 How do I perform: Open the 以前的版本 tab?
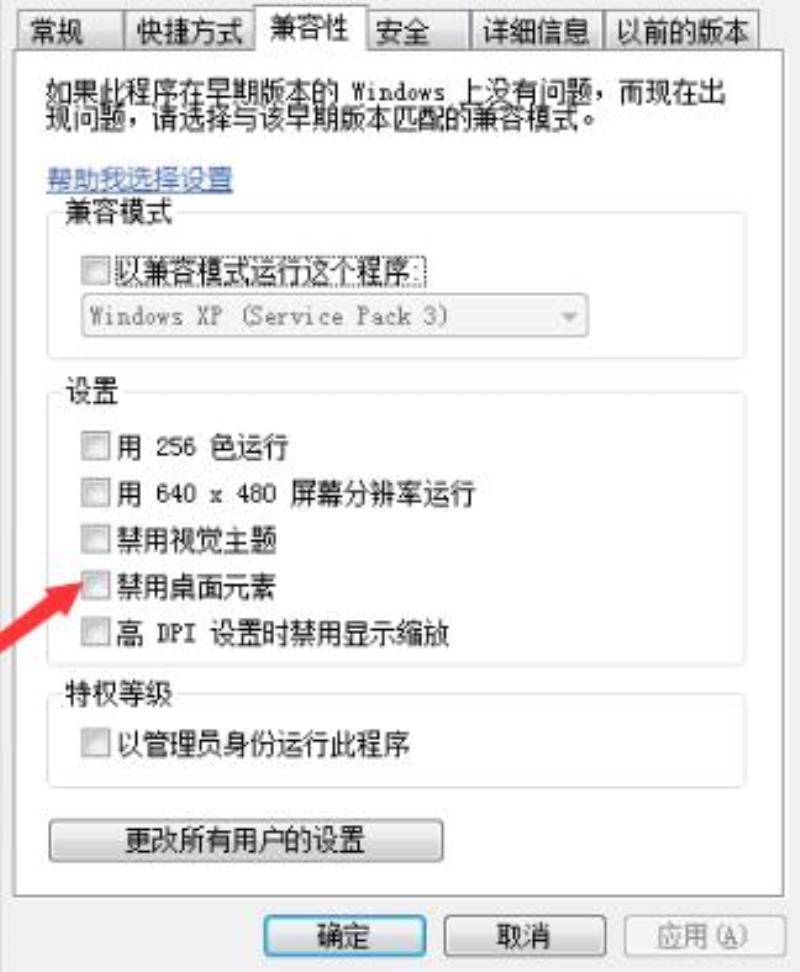681,30
